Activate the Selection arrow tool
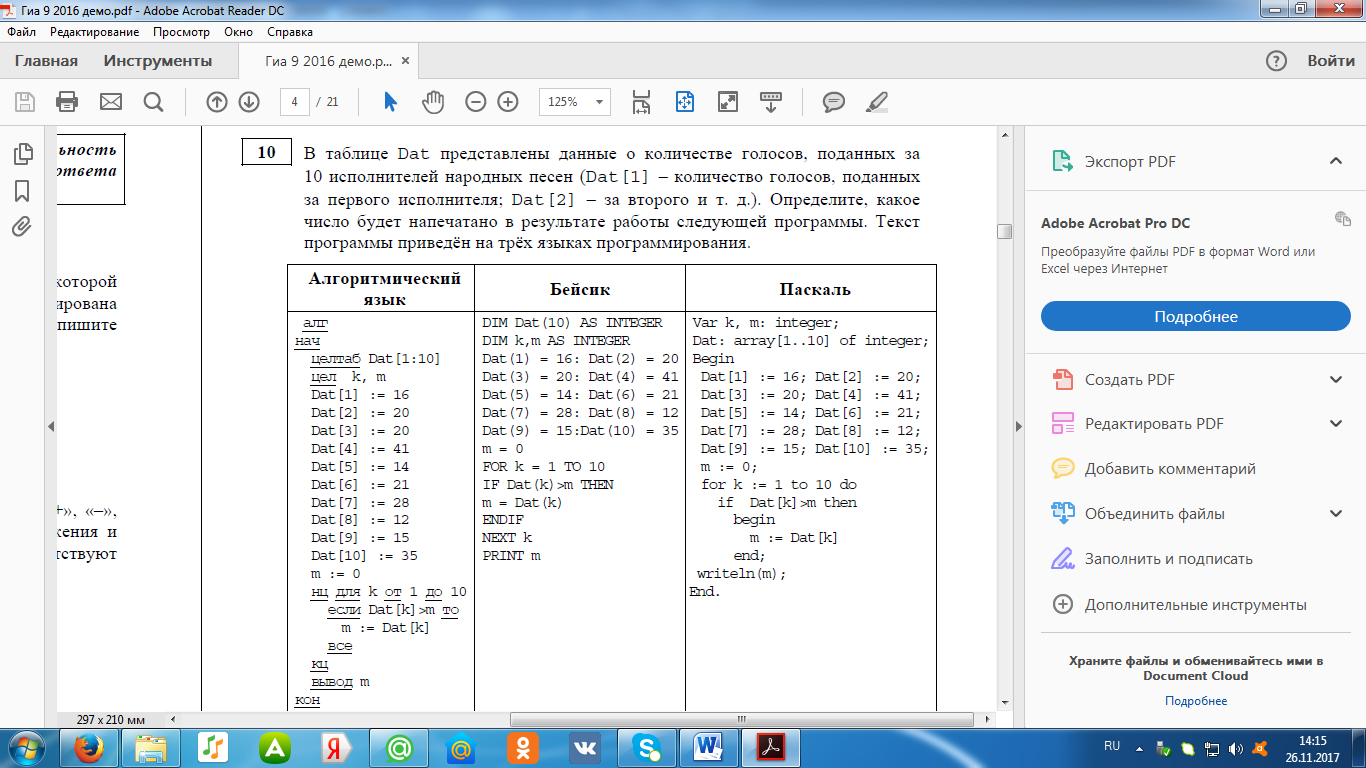Viewport: 1366px width, 768px height. click(x=391, y=102)
